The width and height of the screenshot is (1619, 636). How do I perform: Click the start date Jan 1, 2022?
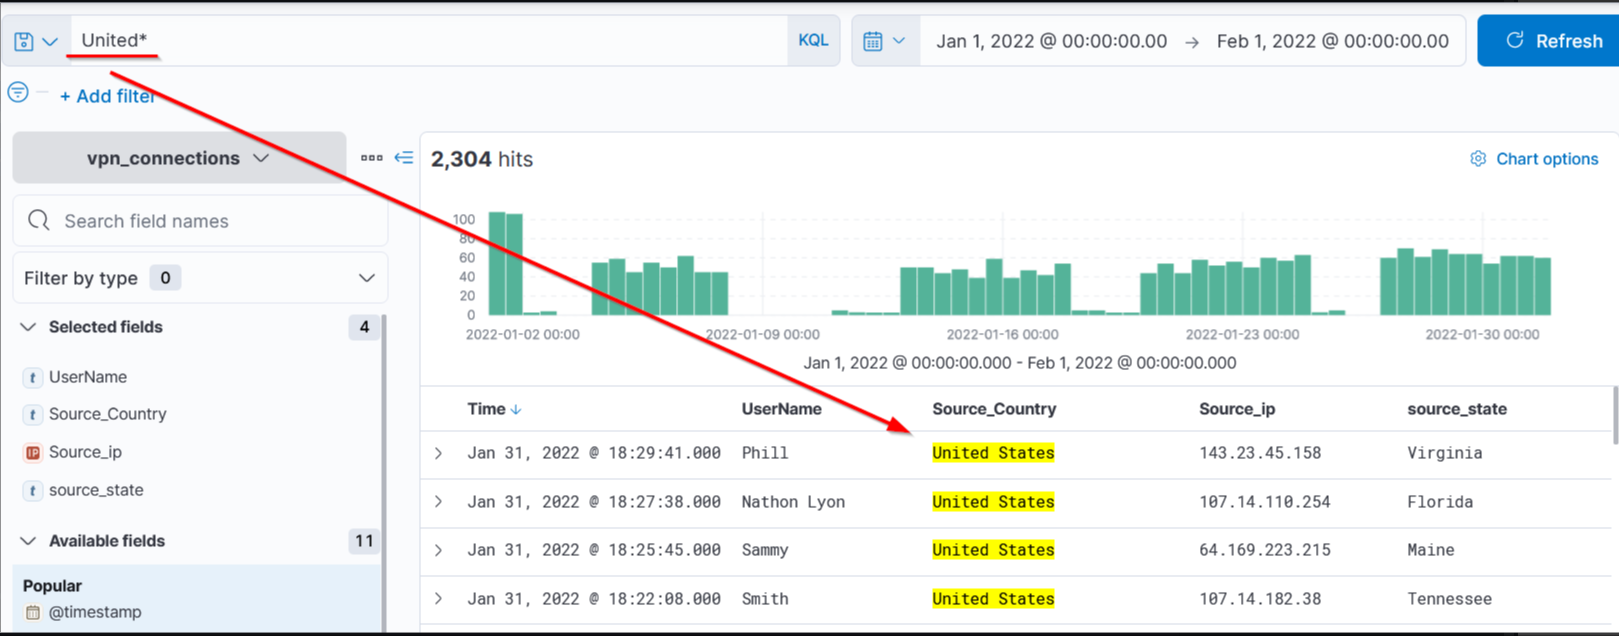coord(1052,41)
